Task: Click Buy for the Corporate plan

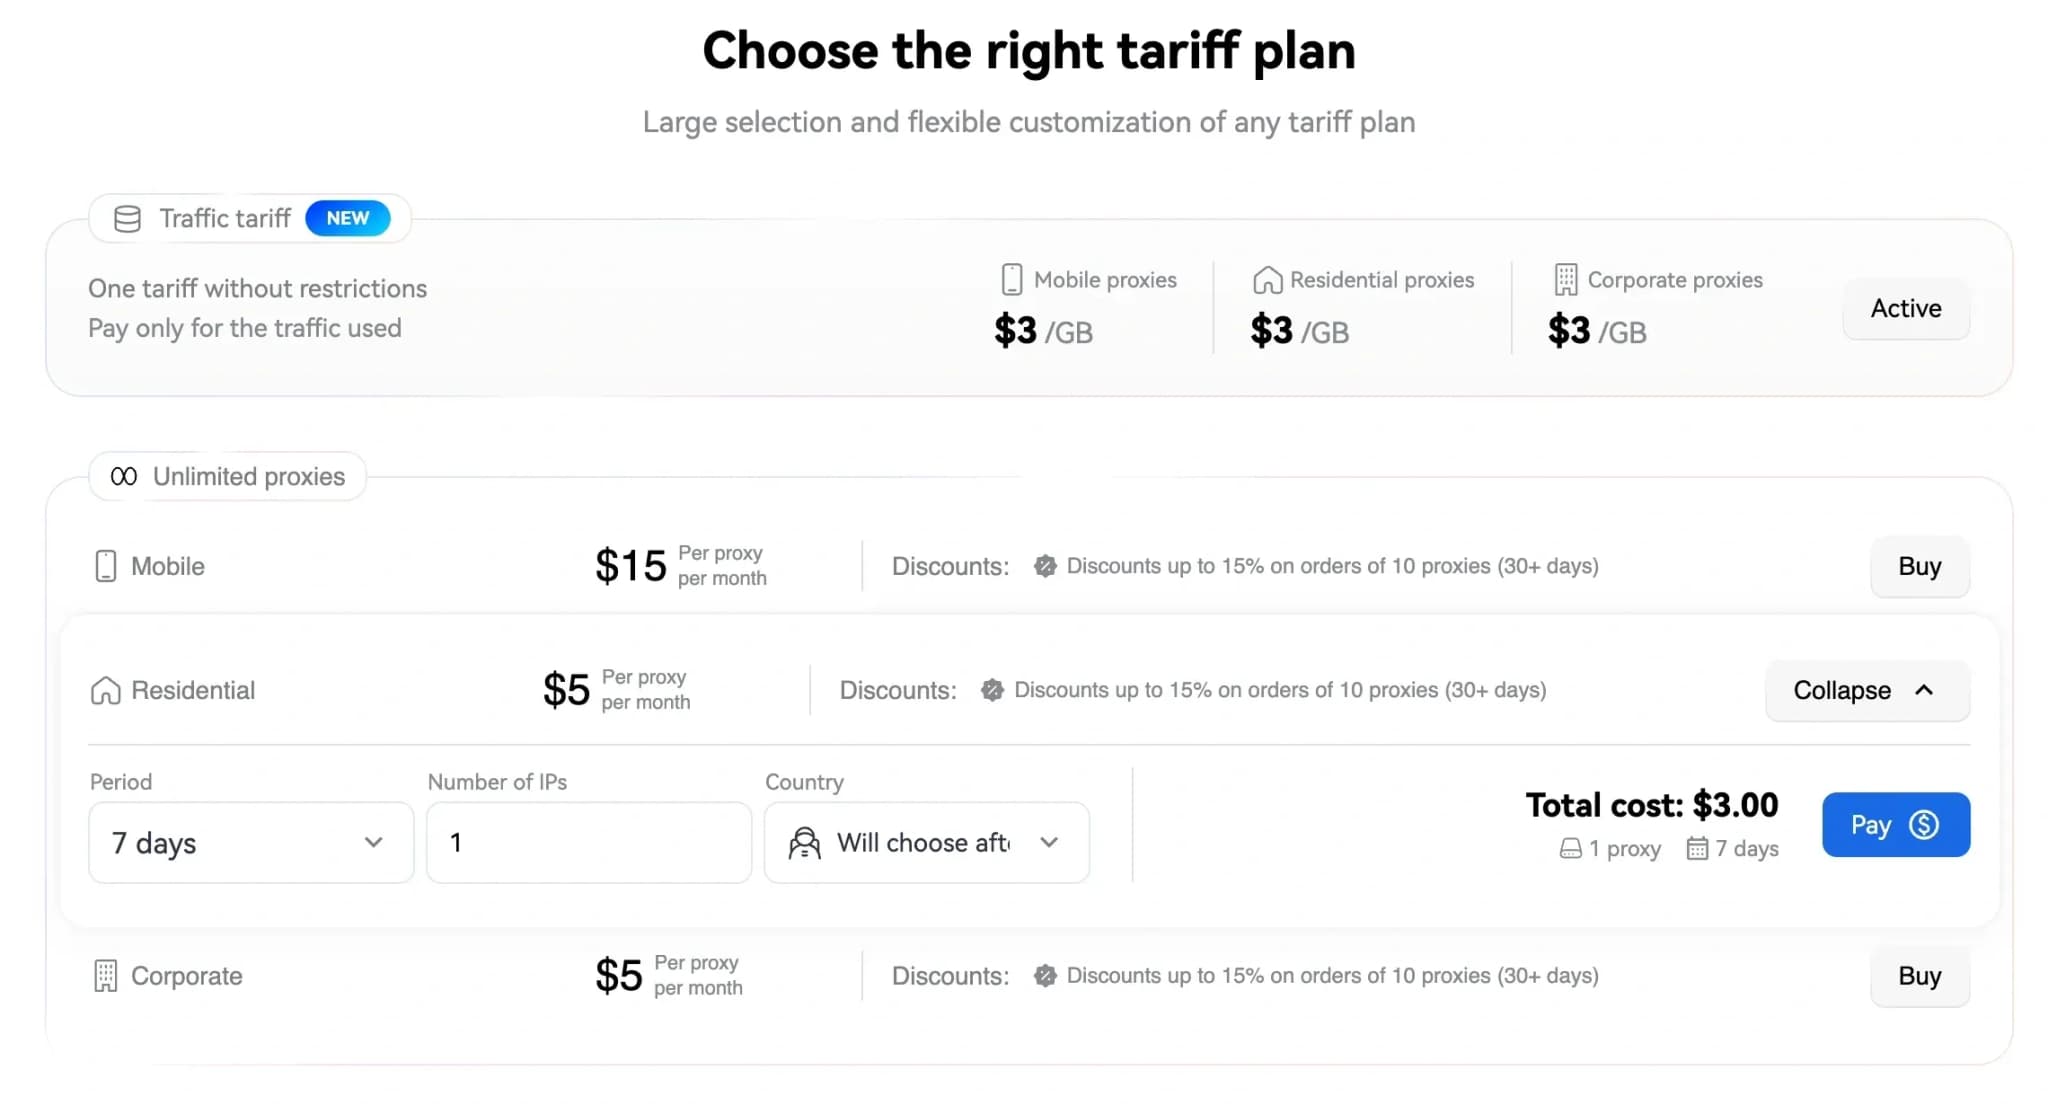Action: 1919,976
